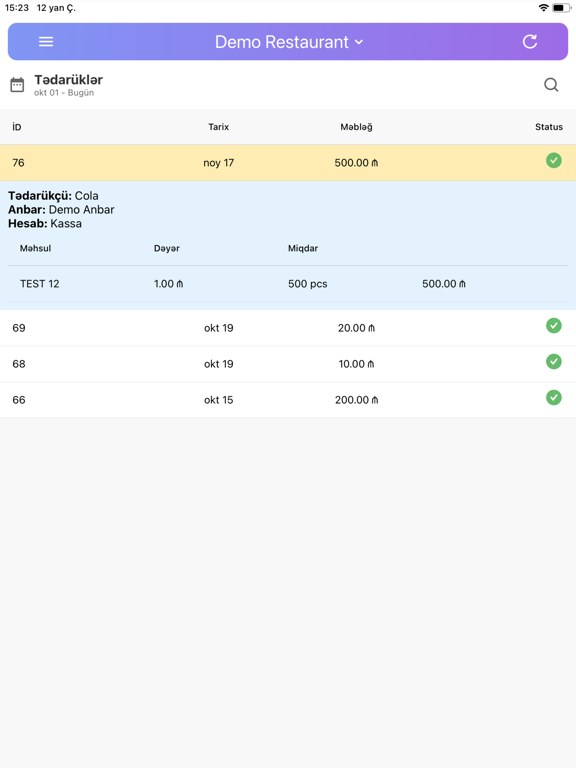576x768 pixels.
Task: Click the Miqdar column label
Action: (x=303, y=248)
